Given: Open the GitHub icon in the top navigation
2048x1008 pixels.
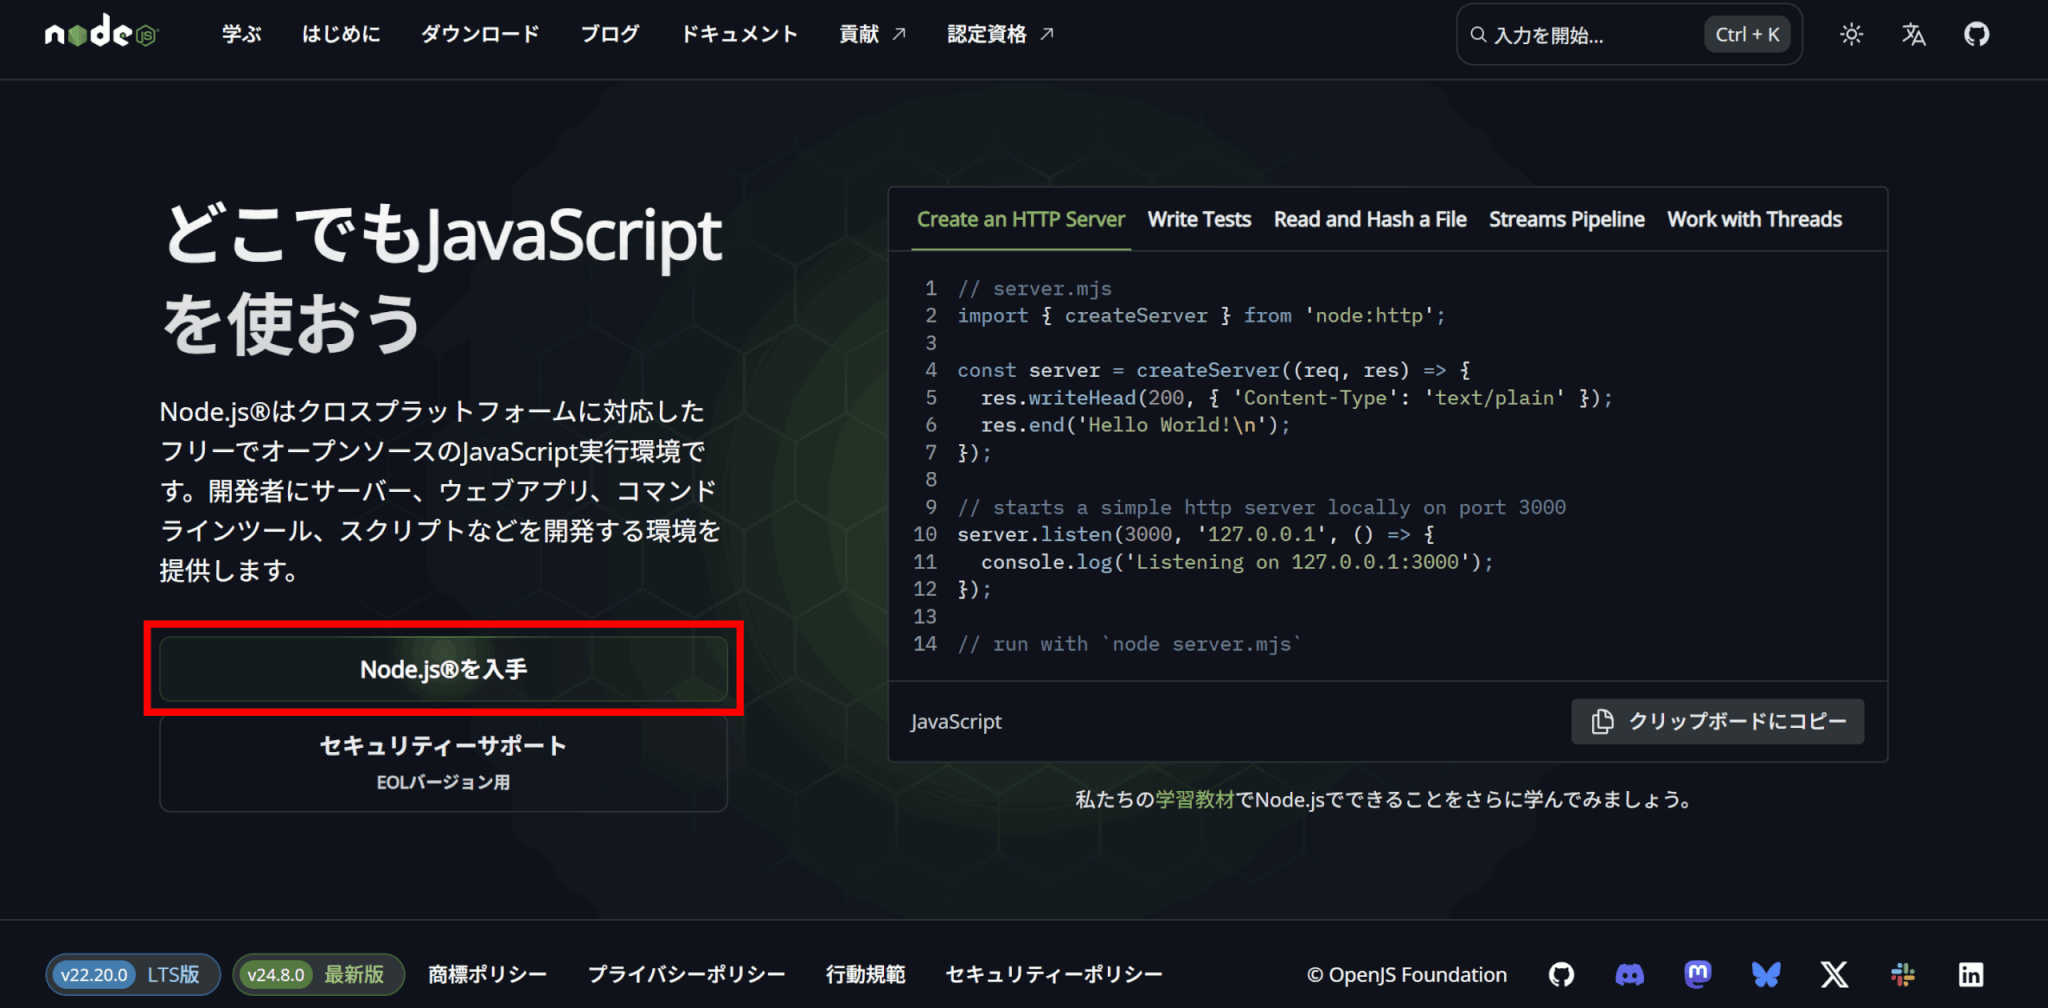Looking at the screenshot, I should click(x=1976, y=35).
